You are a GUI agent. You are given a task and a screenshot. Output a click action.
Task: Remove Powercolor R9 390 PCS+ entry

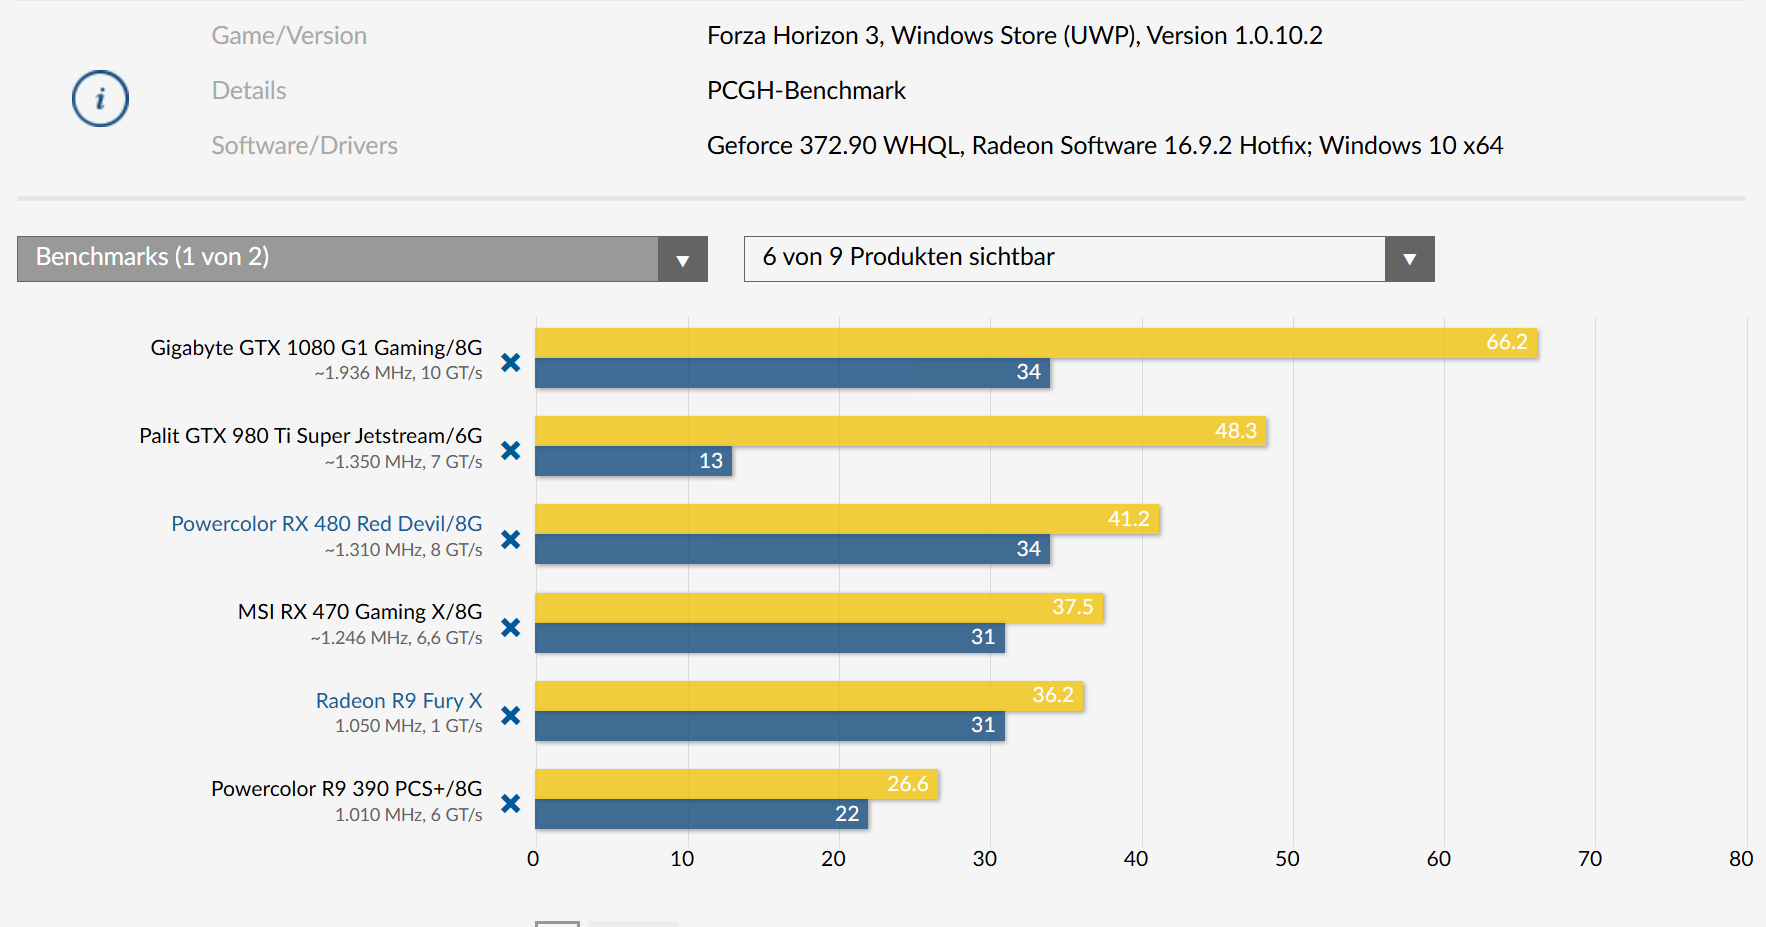(510, 804)
